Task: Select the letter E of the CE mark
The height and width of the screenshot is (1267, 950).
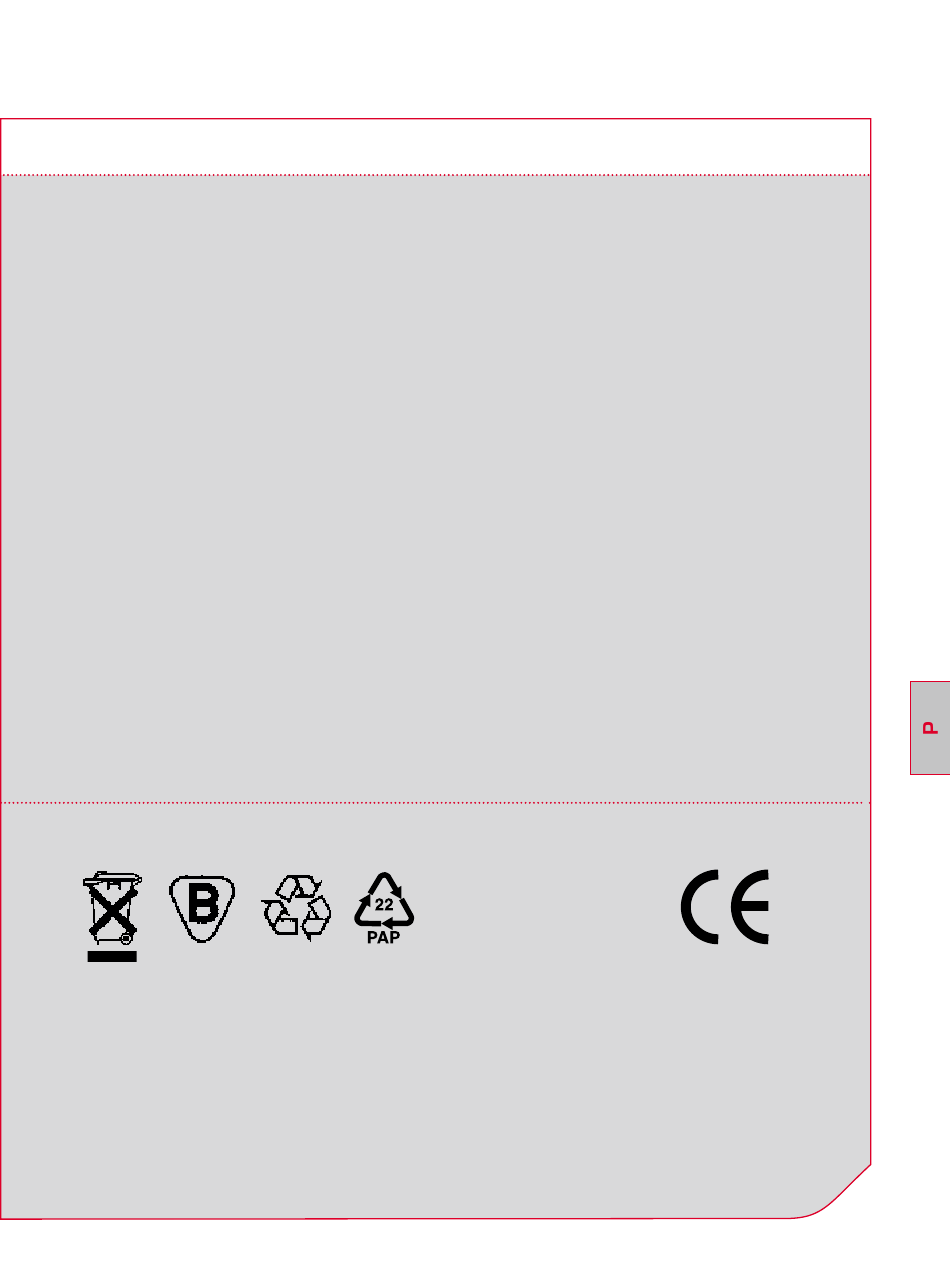Action: click(x=750, y=907)
